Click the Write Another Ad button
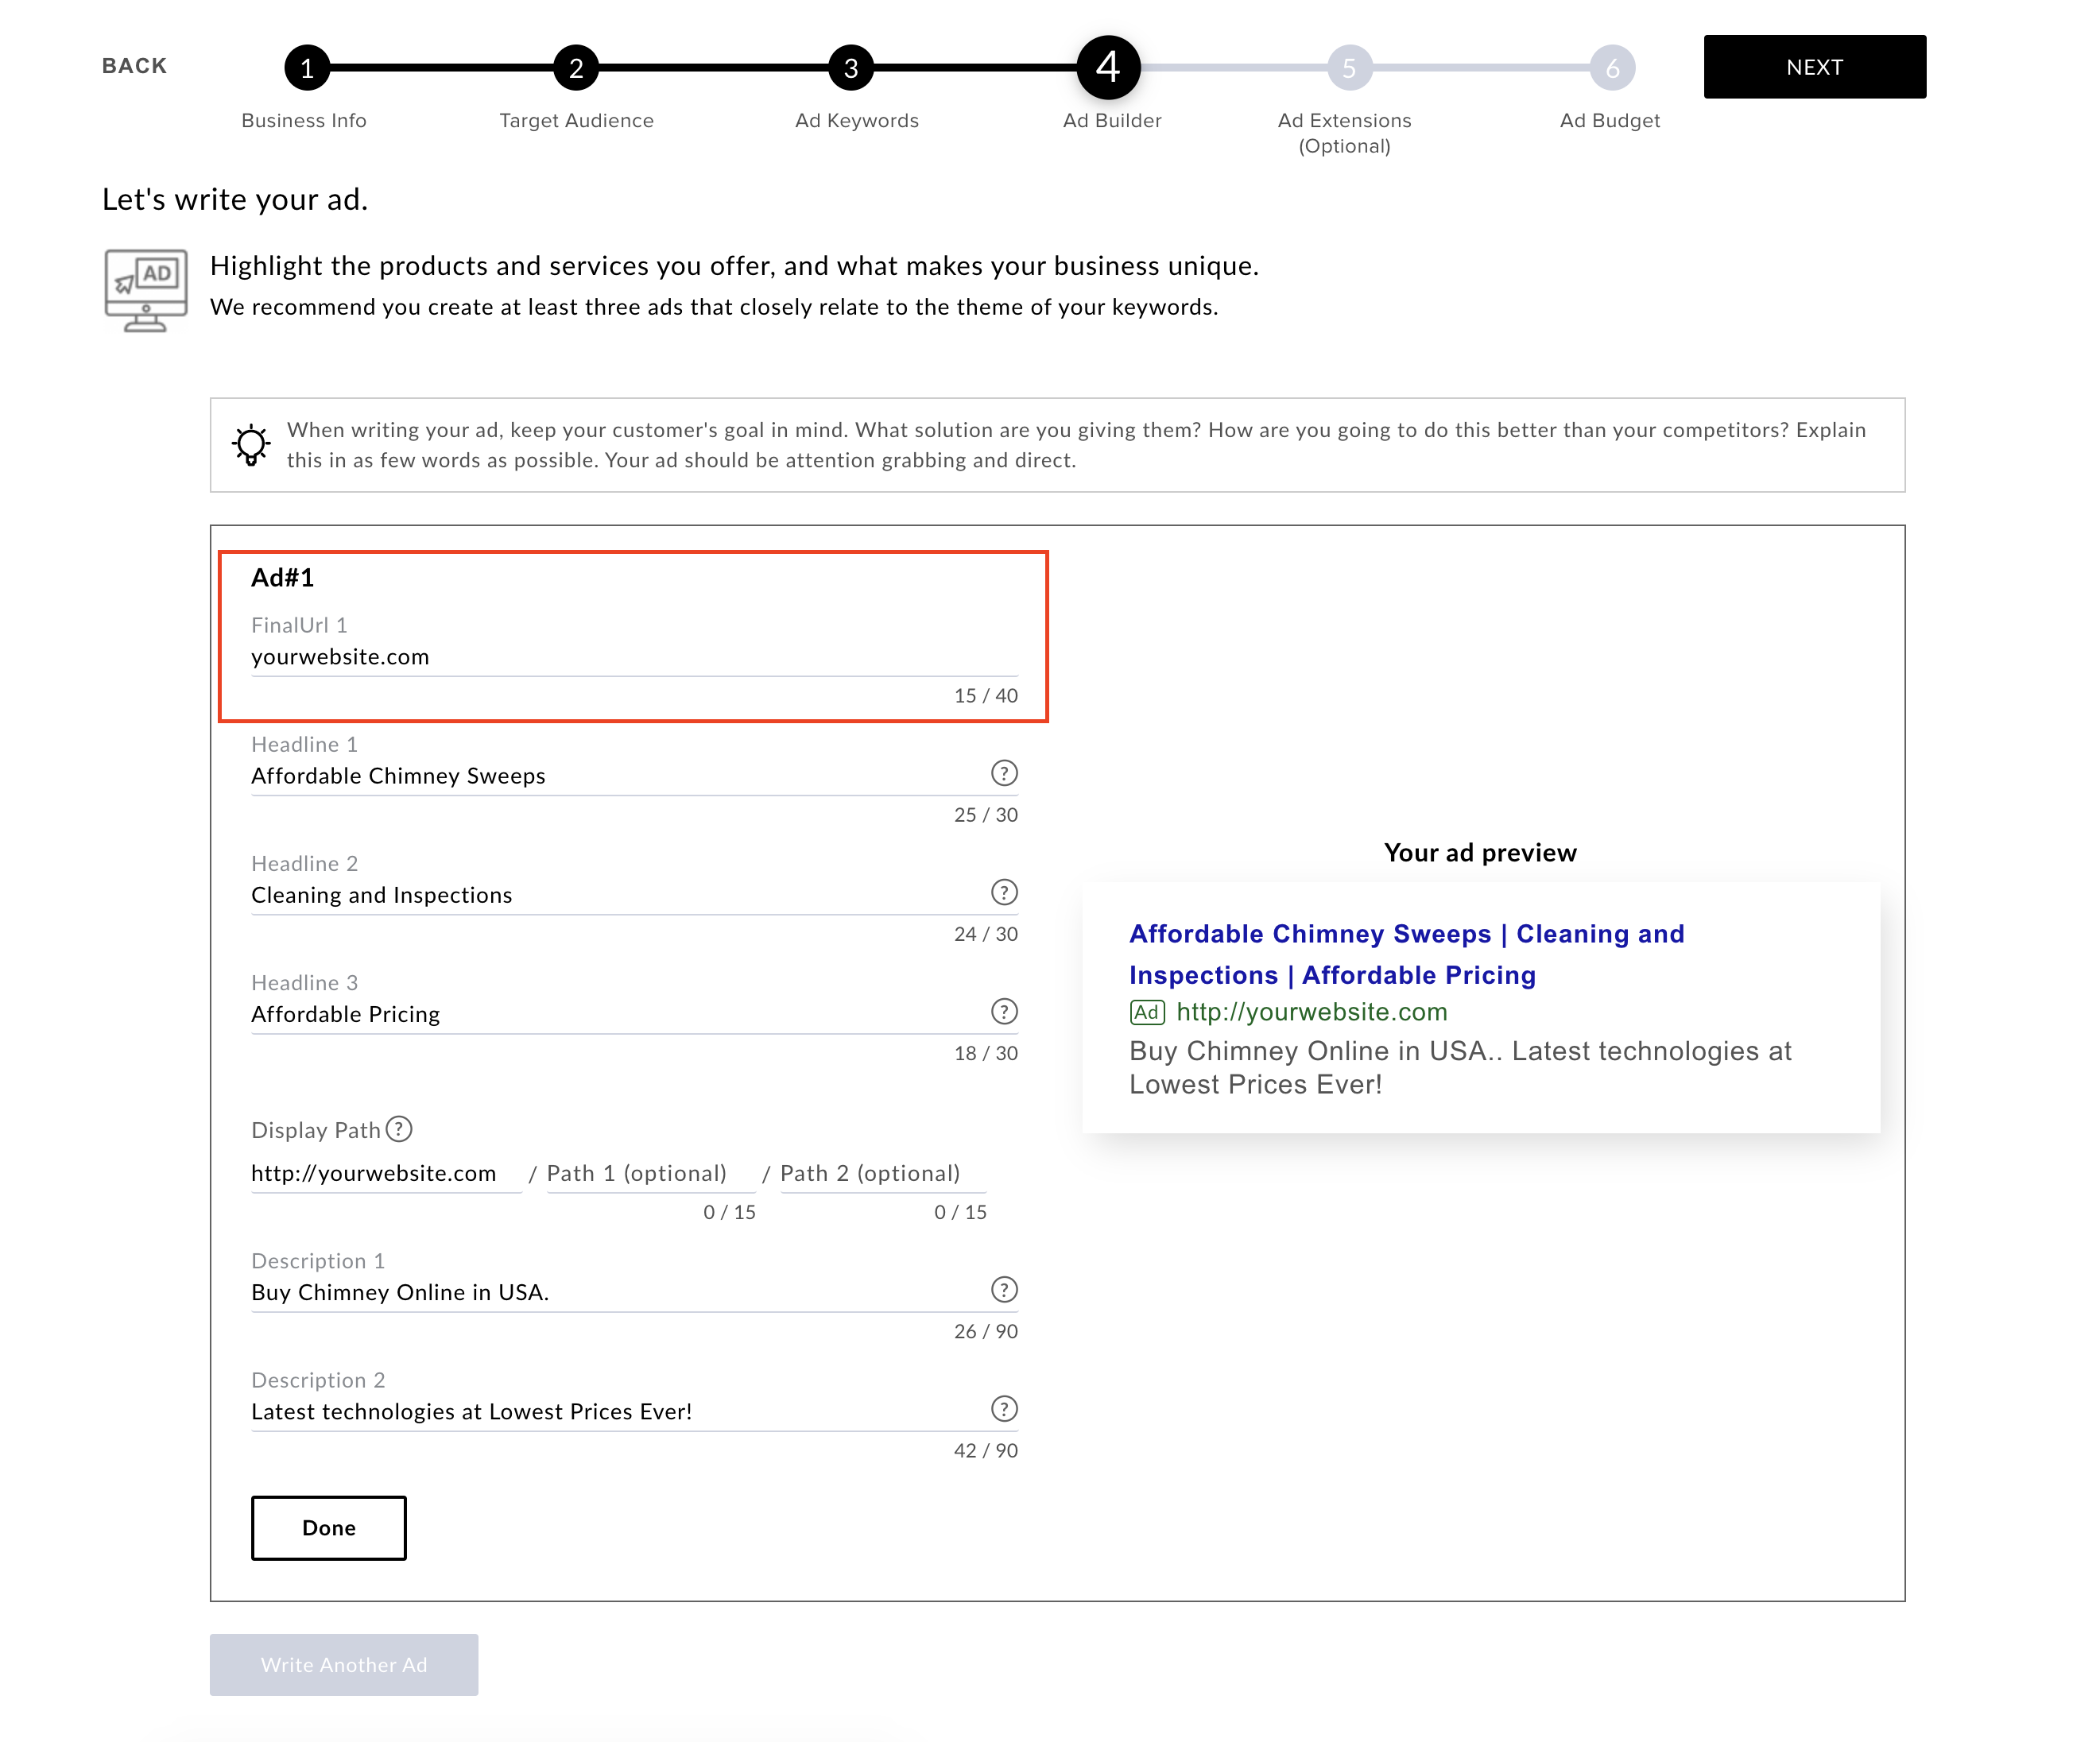 [343, 1664]
